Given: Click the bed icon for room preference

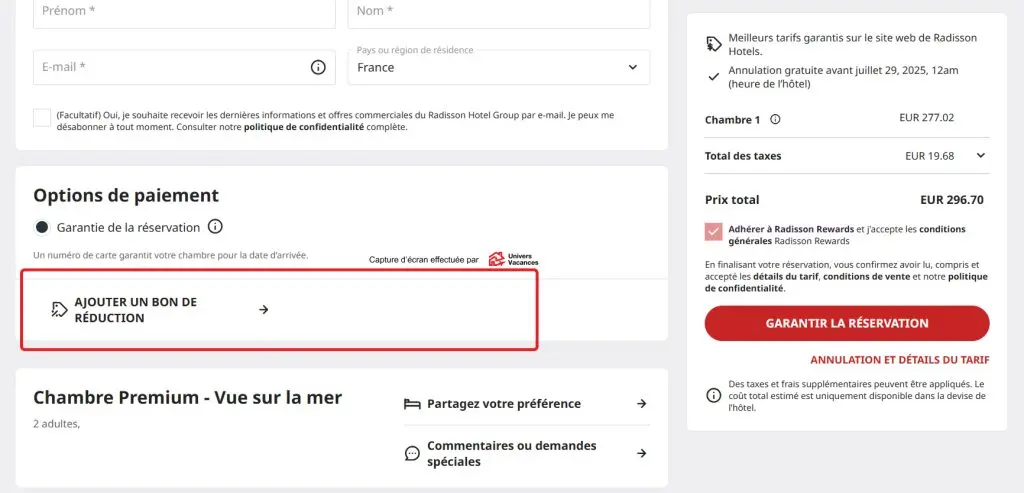Looking at the screenshot, I should [412, 404].
